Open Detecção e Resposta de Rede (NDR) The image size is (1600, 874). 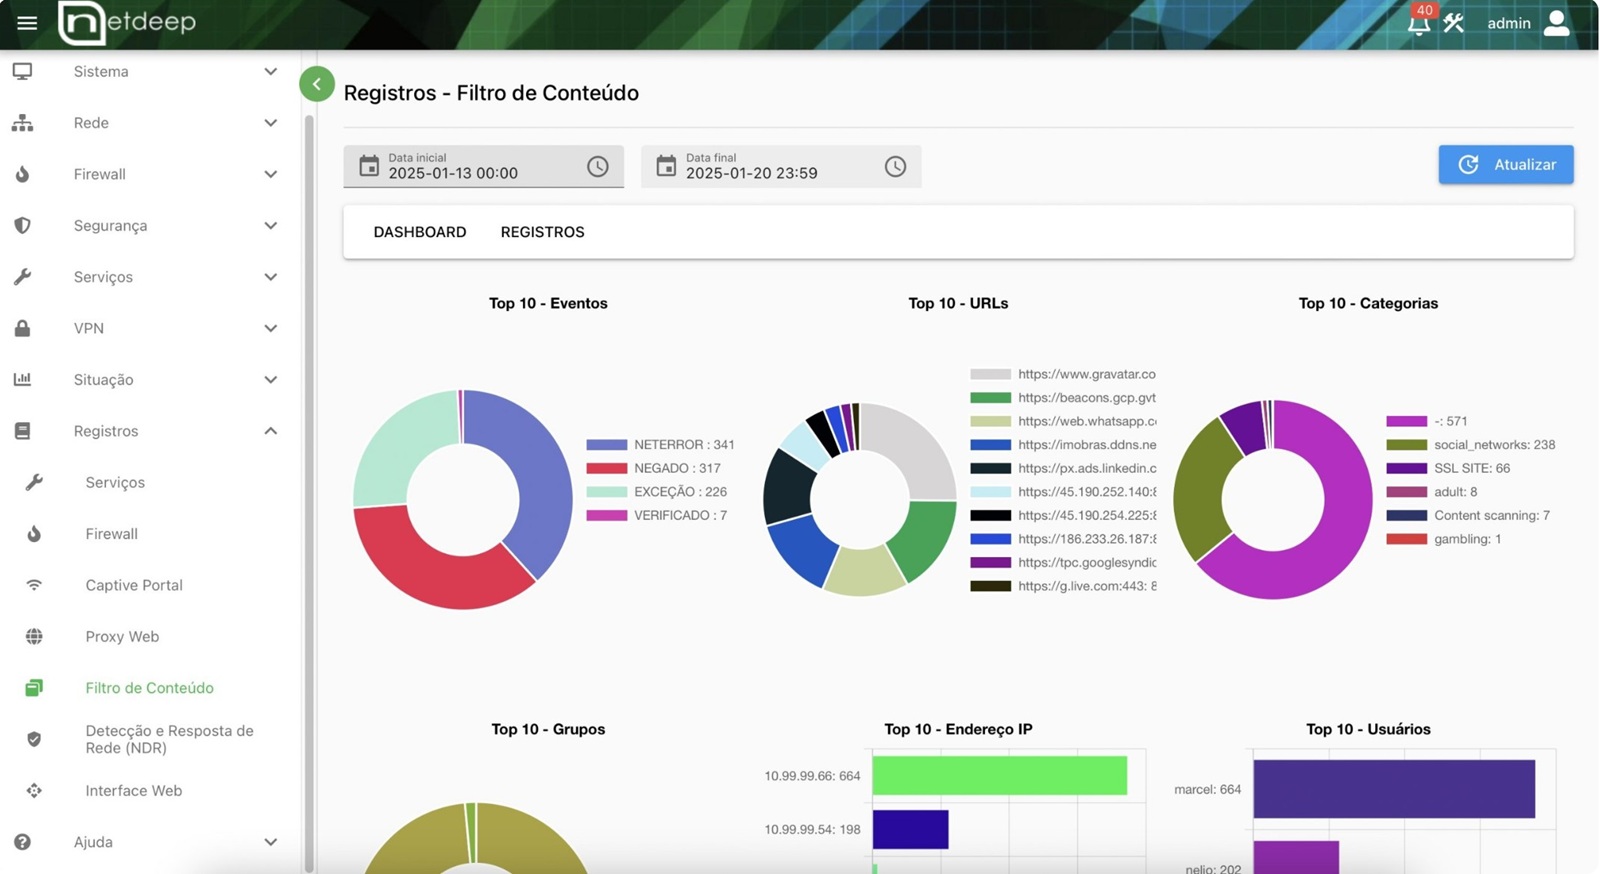(170, 739)
